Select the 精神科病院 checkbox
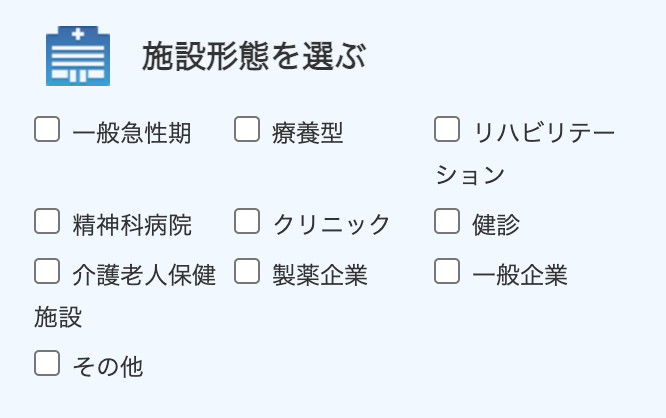Image resolution: width=666 pixels, height=418 pixels. [47, 221]
